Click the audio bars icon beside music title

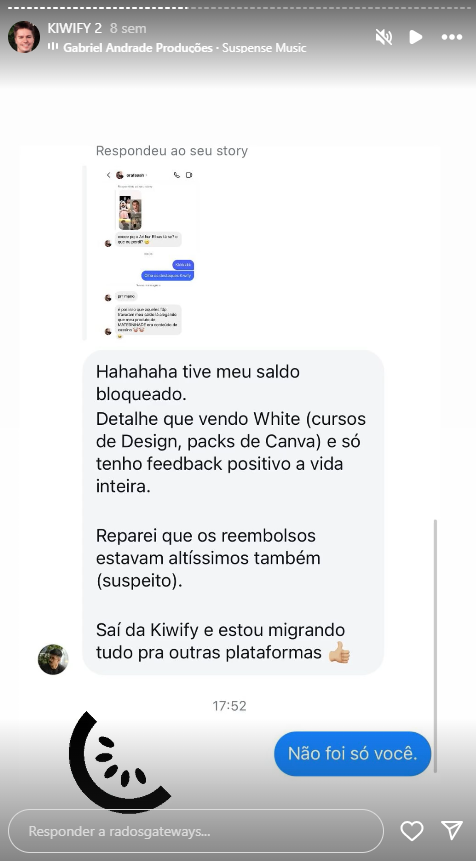53,47
